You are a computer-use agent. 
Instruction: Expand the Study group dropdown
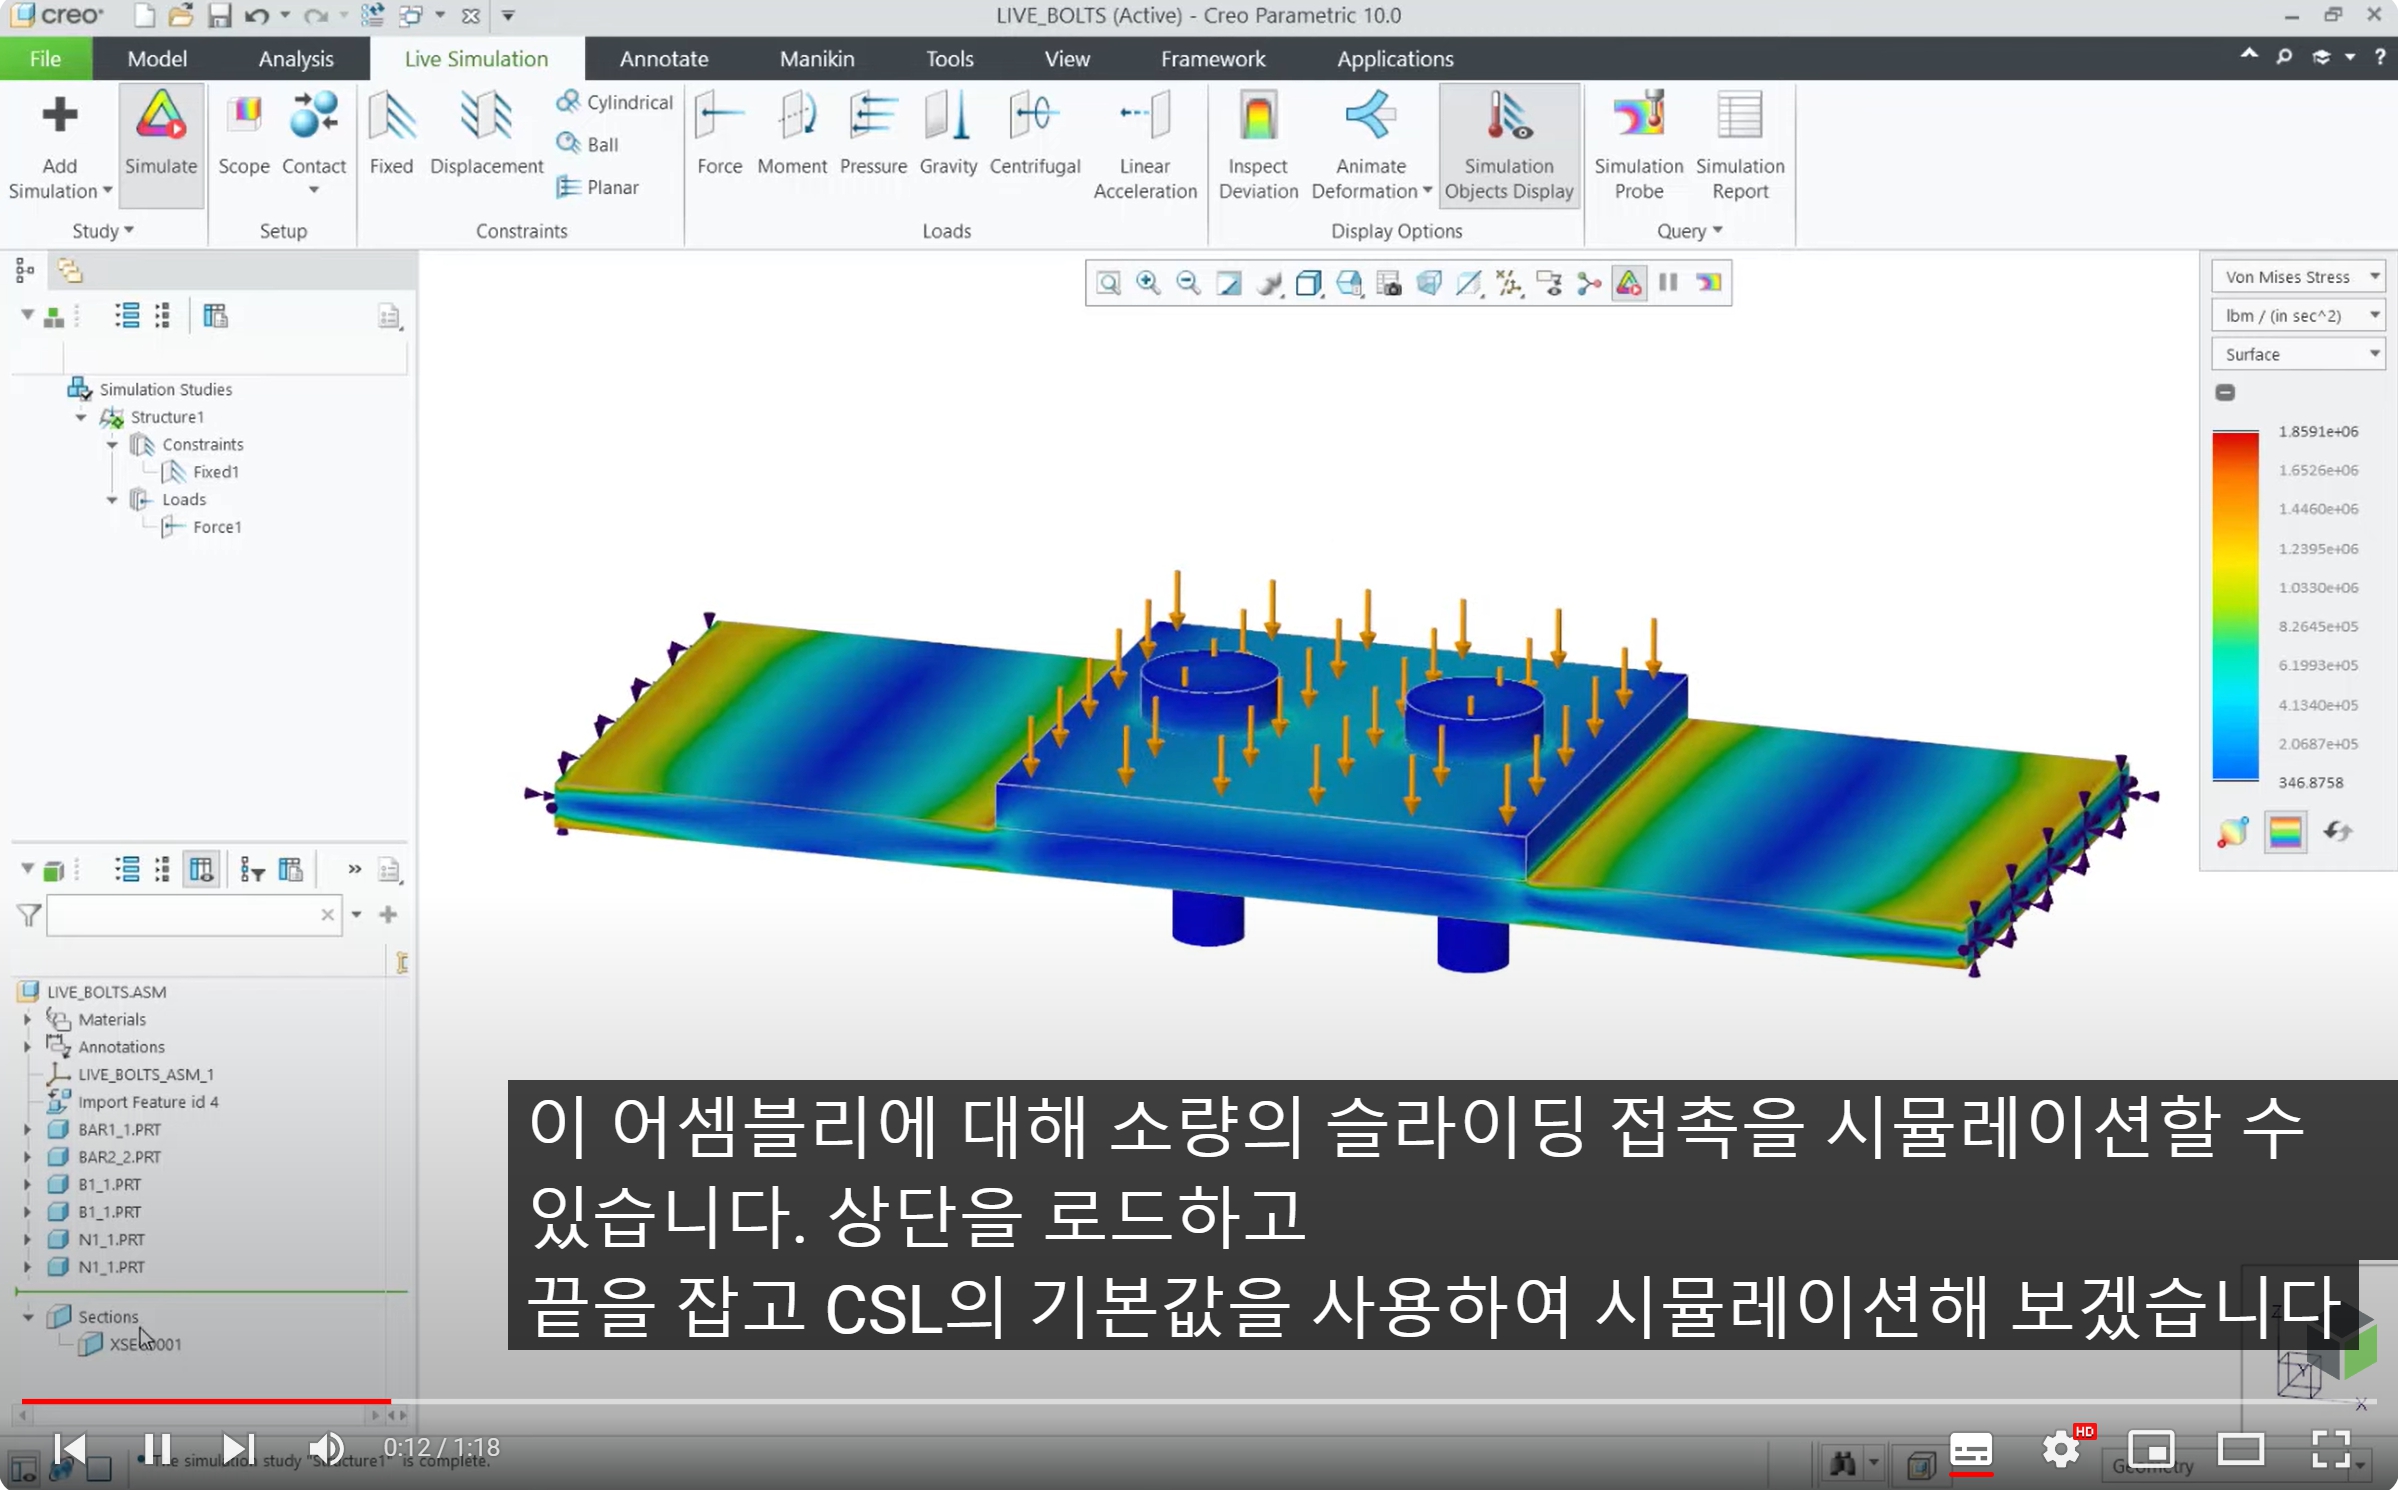pos(103,231)
